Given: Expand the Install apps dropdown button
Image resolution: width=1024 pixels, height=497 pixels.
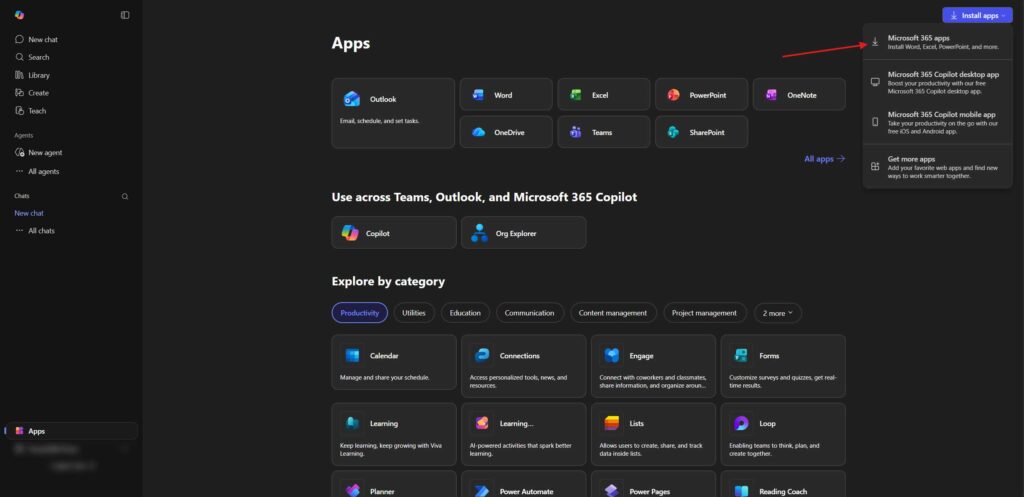Looking at the screenshot, I should [x=977, y=16].
